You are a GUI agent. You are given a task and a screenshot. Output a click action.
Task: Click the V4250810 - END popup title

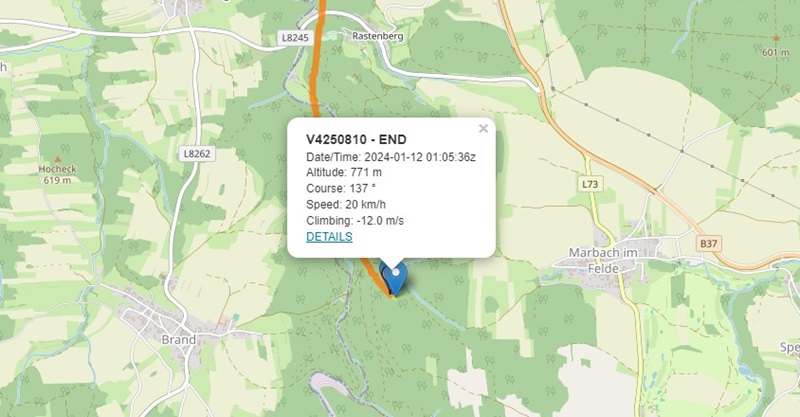356,139
